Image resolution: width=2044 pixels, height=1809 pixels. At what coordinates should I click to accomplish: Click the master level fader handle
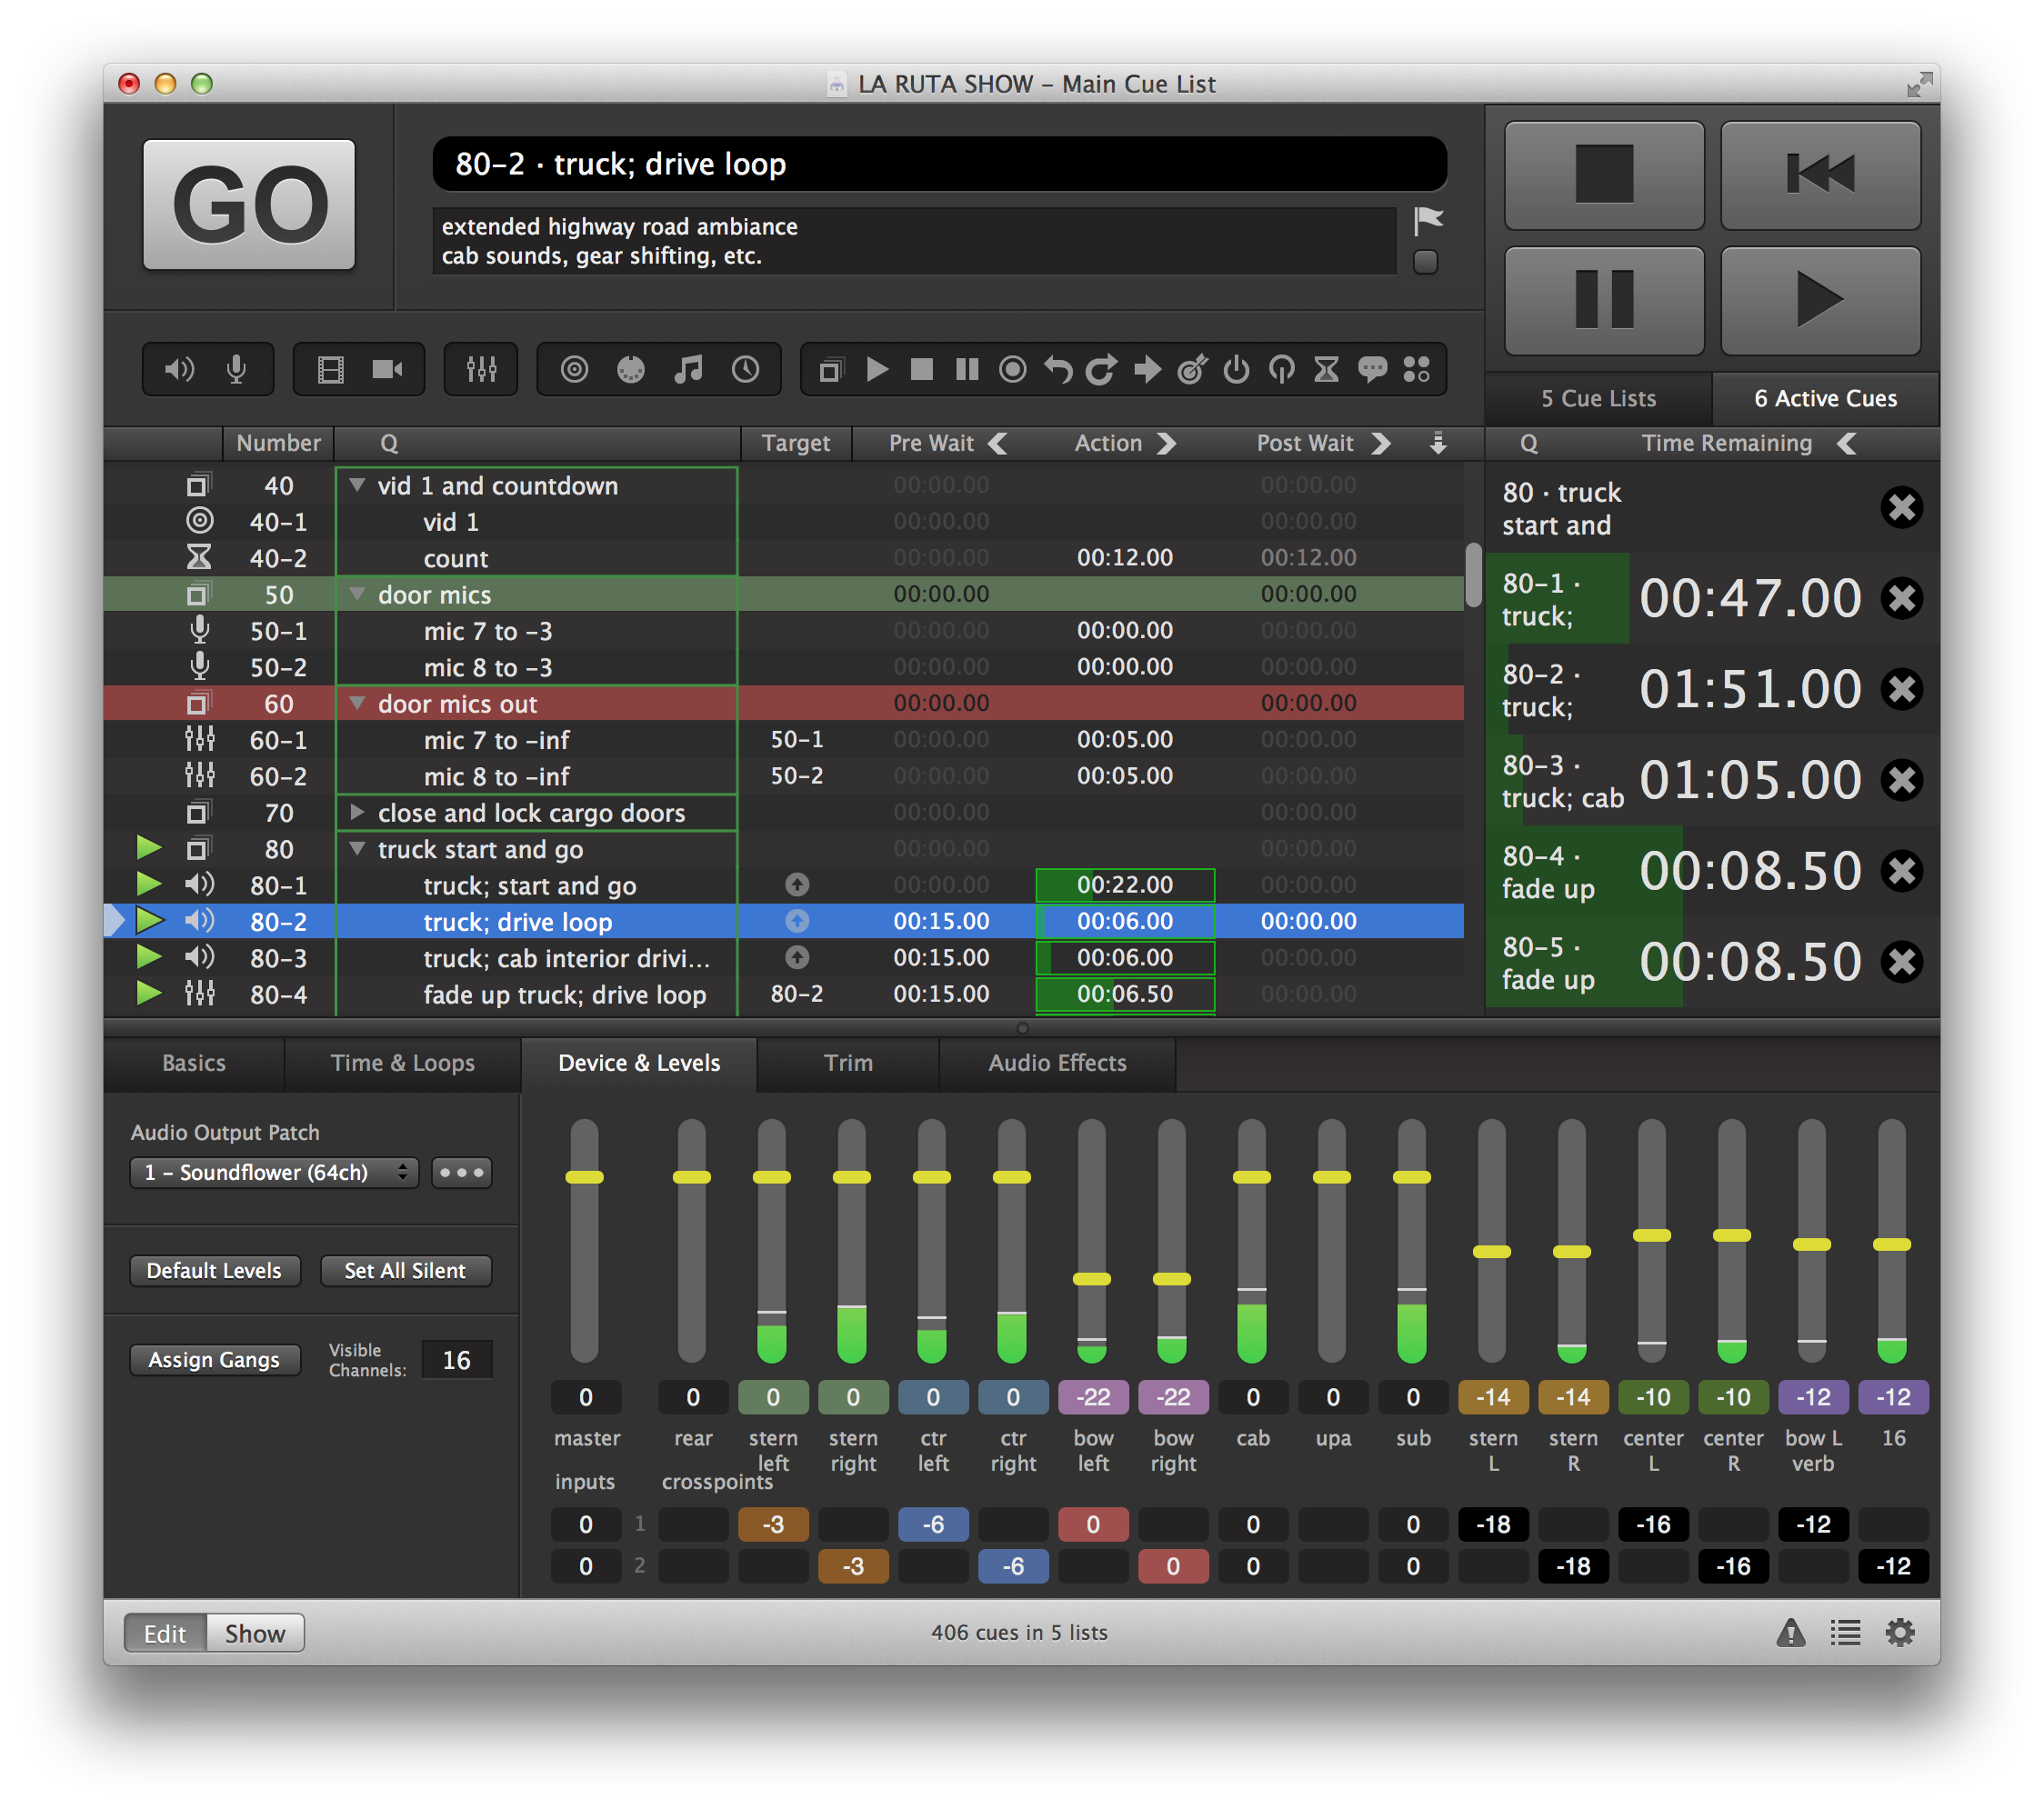tap(584, 1177)
